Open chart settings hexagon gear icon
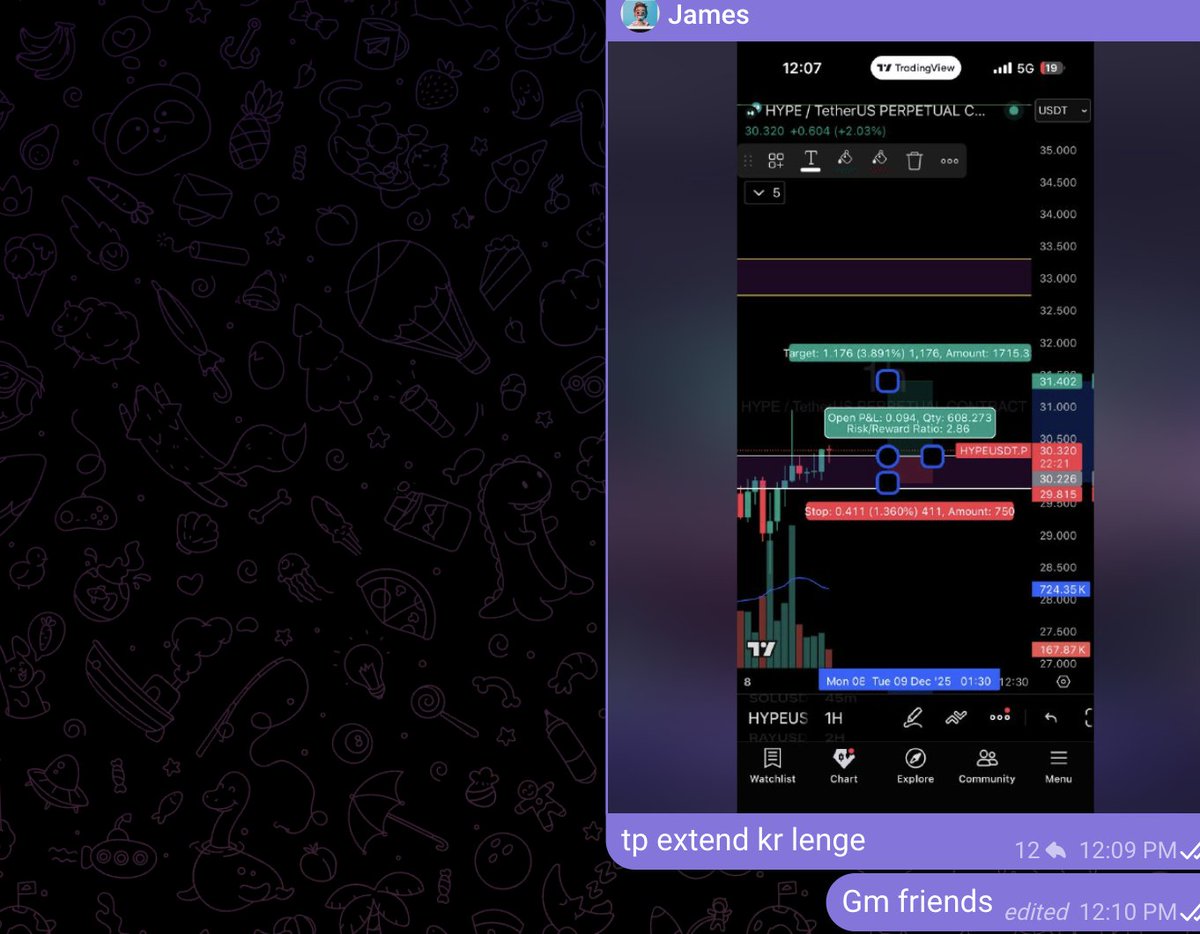Screen dimensions: 1200x934 [x=1062, y=681]
